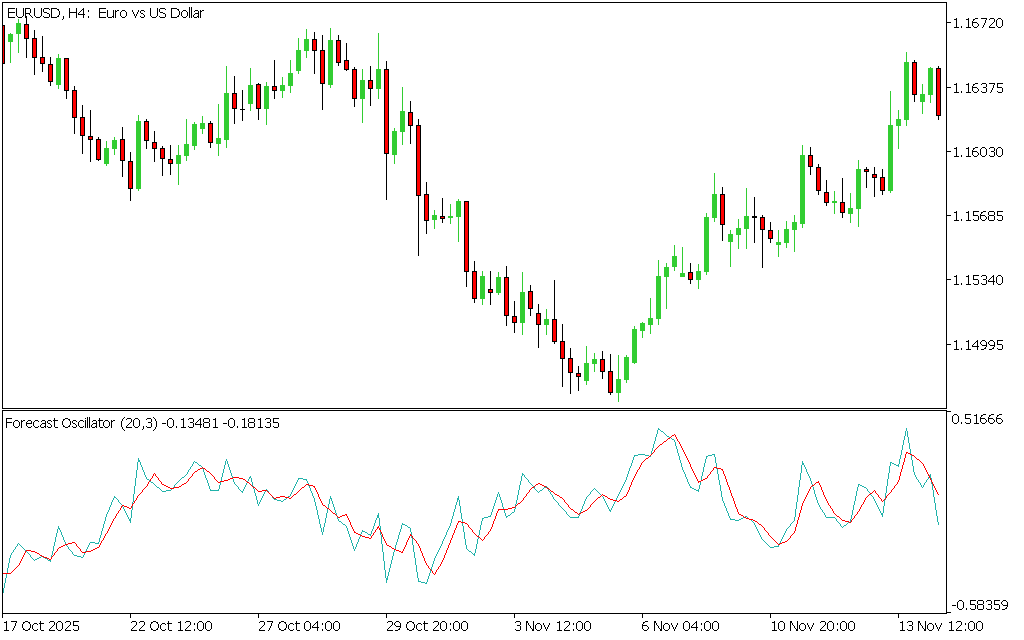
Task: Click the last red candlestick at chart's right edge
Action: (x=938, y=92)
